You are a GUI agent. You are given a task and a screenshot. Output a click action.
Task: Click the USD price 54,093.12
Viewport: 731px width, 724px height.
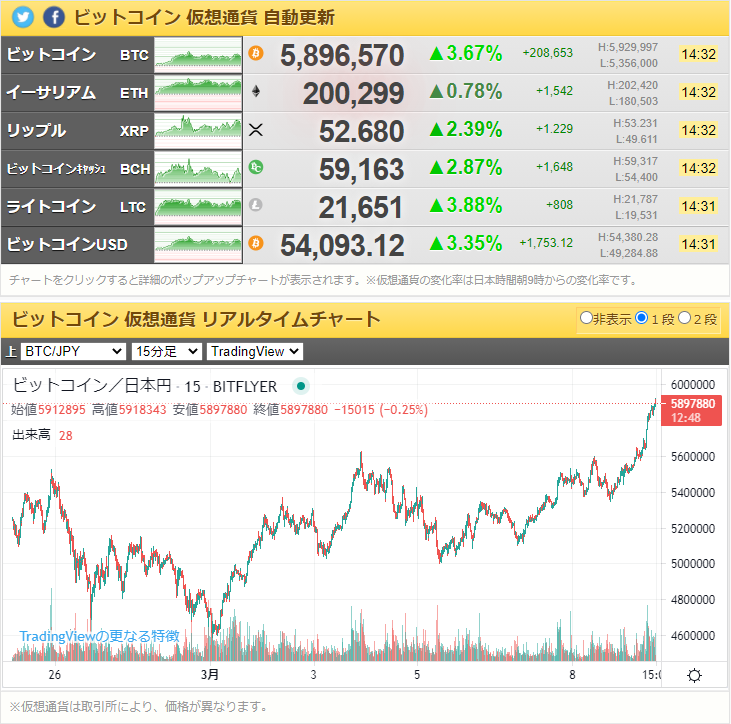342,245
